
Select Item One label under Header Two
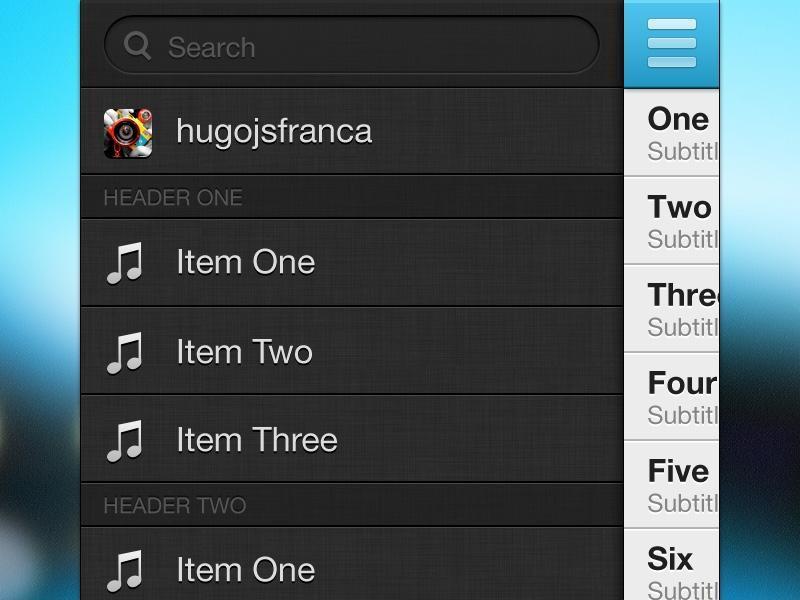246,570
